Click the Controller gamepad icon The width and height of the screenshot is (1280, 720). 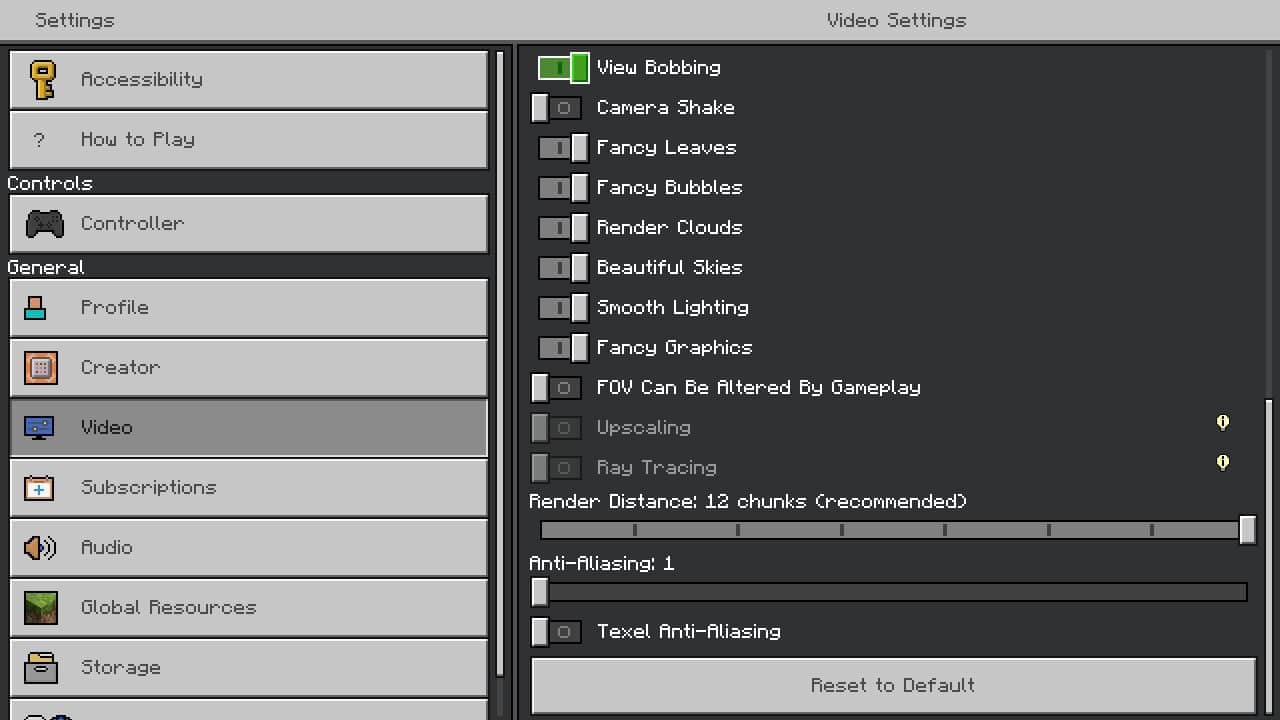(x=44, y=224)
